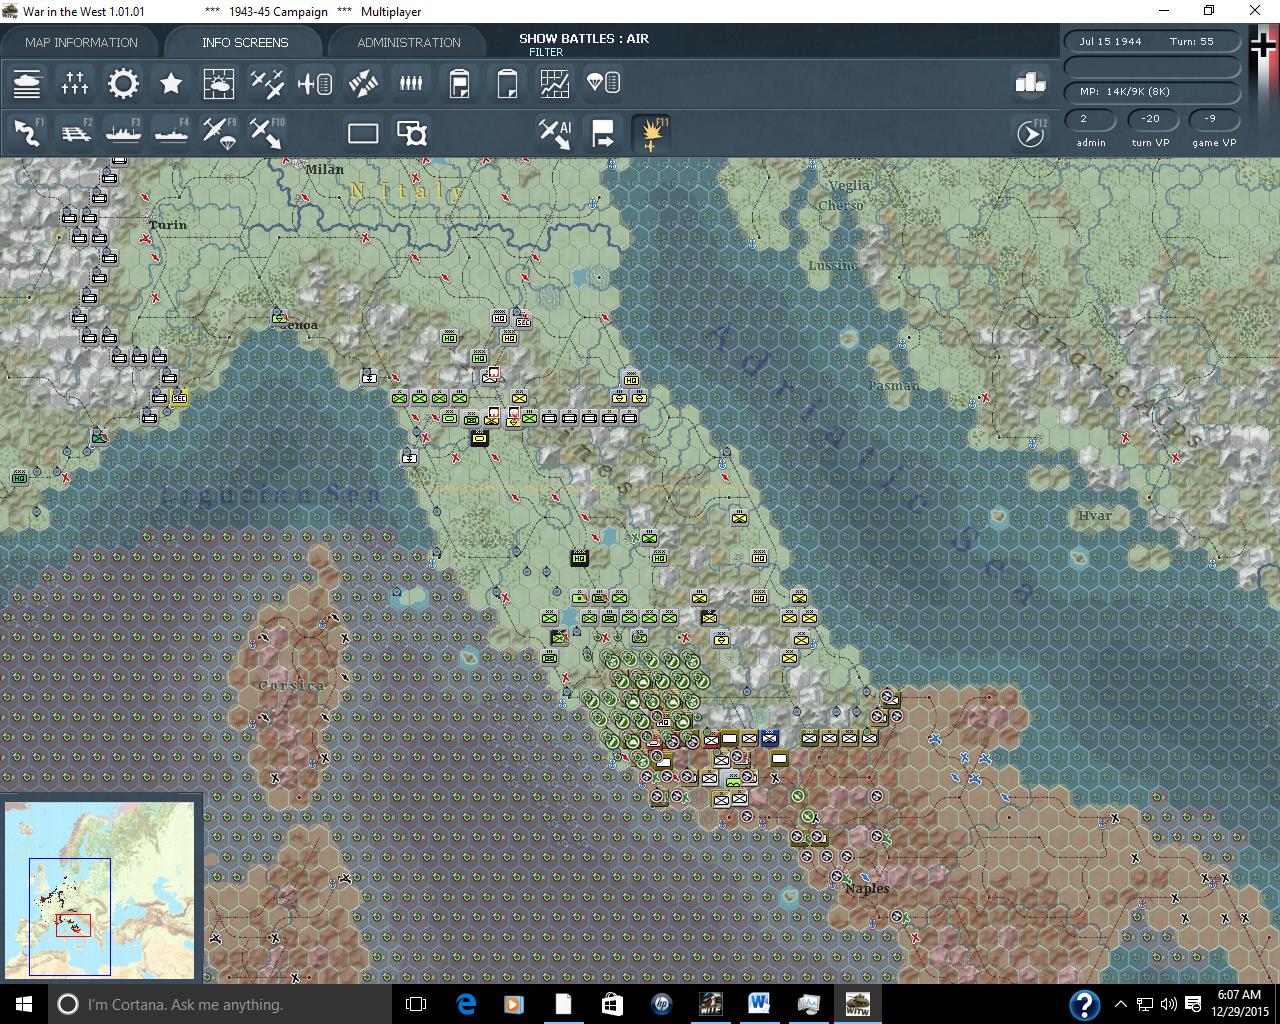
Task: Open the star commander's report icon
Action: point(171,83)
